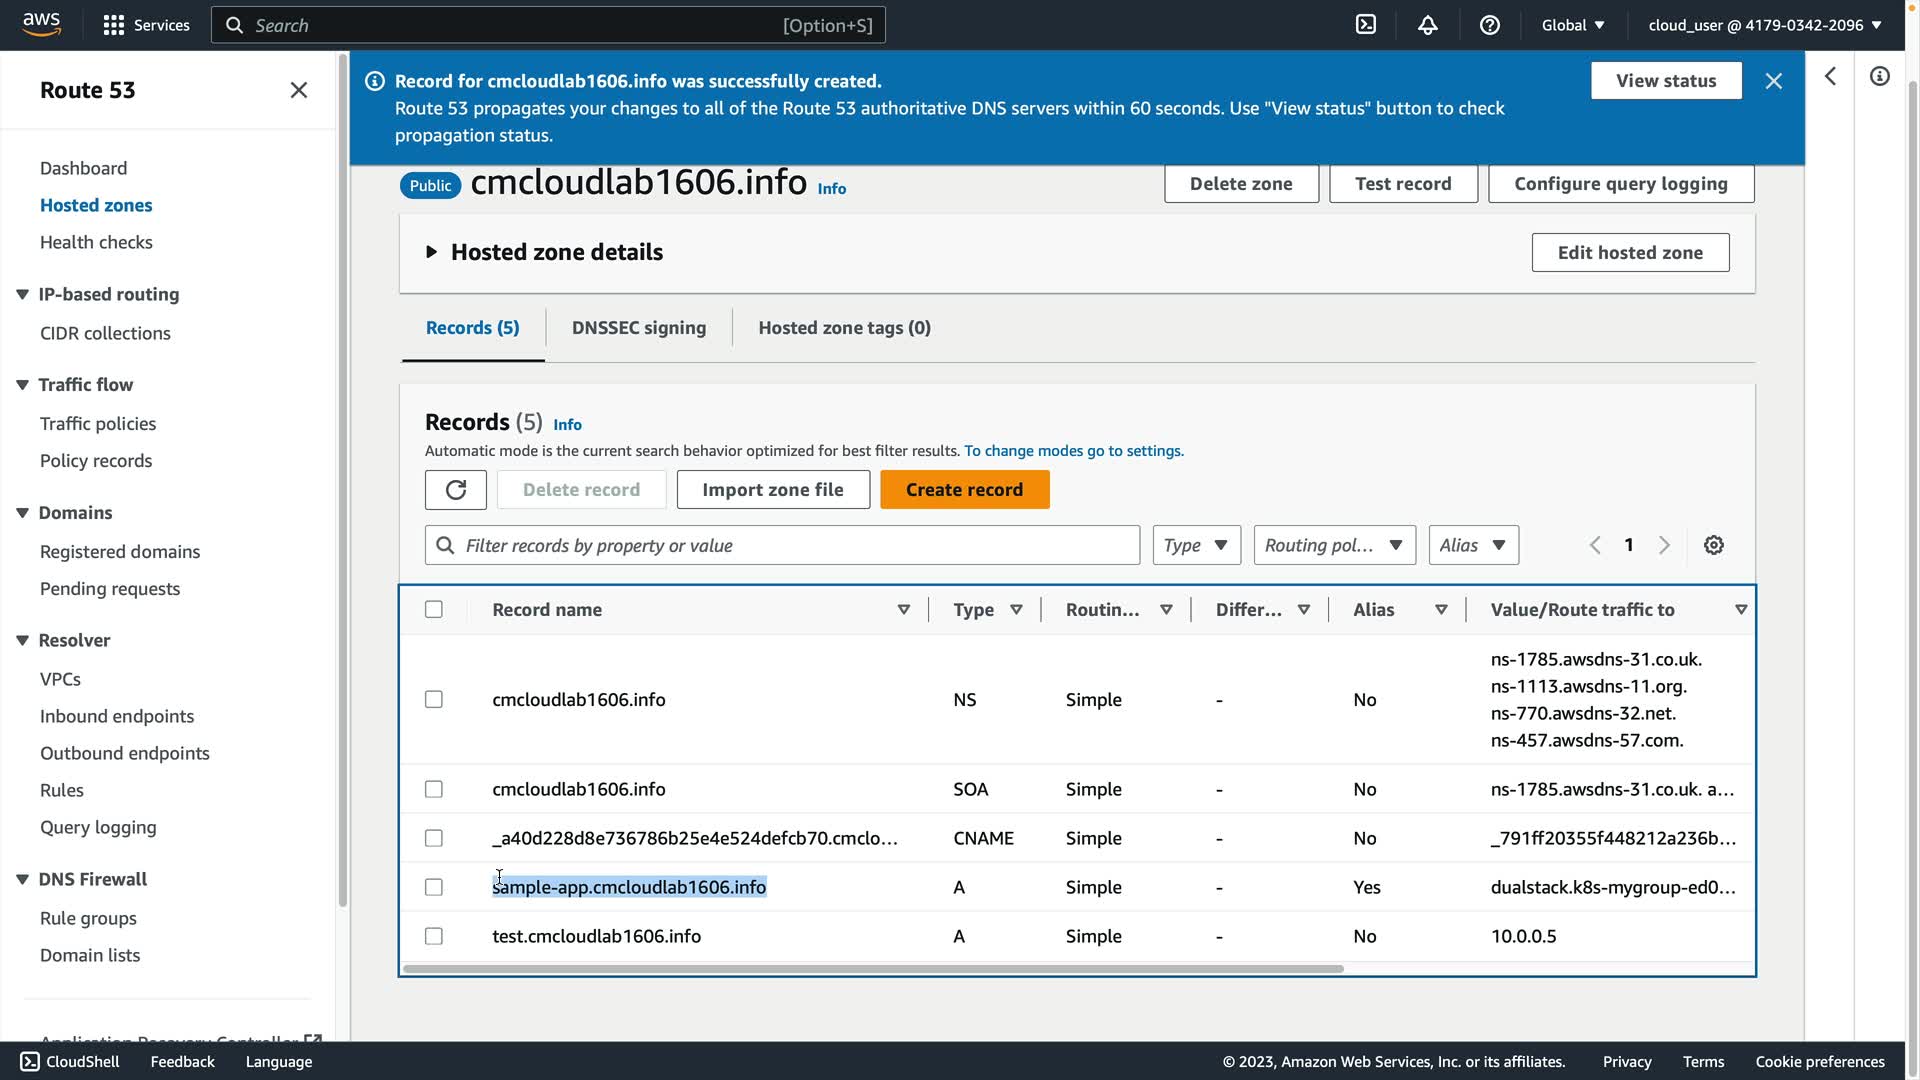Image resolution: width=1920 pixels, height=1080 pixels.
Task: Toggle the select-all records header checkbox
Action: [434, 609]
